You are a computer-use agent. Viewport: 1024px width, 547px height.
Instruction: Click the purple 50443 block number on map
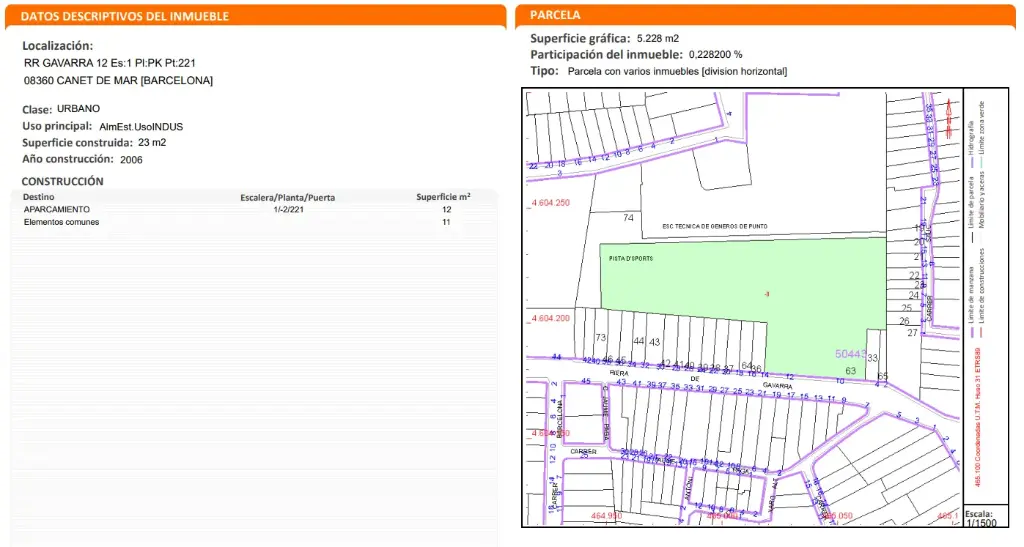[850, 354]
